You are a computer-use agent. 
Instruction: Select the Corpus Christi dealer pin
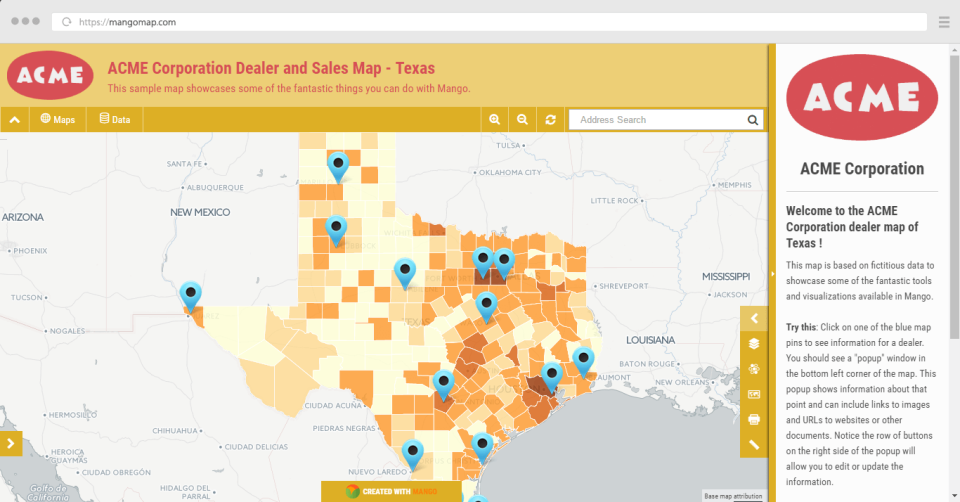point(482,448)
